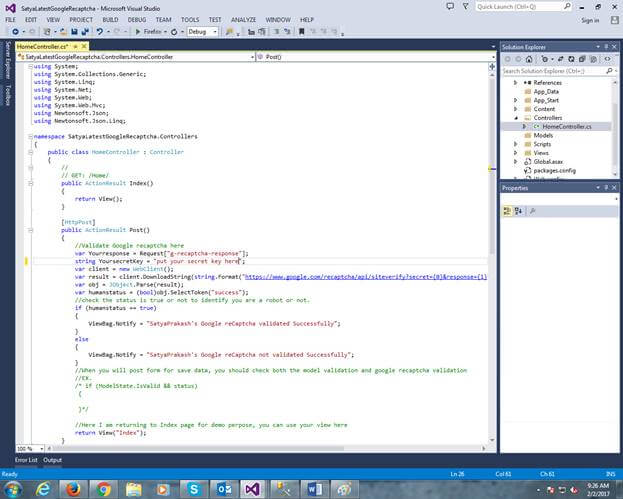Click Categorized view icon in Properties panel
Screen dimensions: 623x499
508,211
